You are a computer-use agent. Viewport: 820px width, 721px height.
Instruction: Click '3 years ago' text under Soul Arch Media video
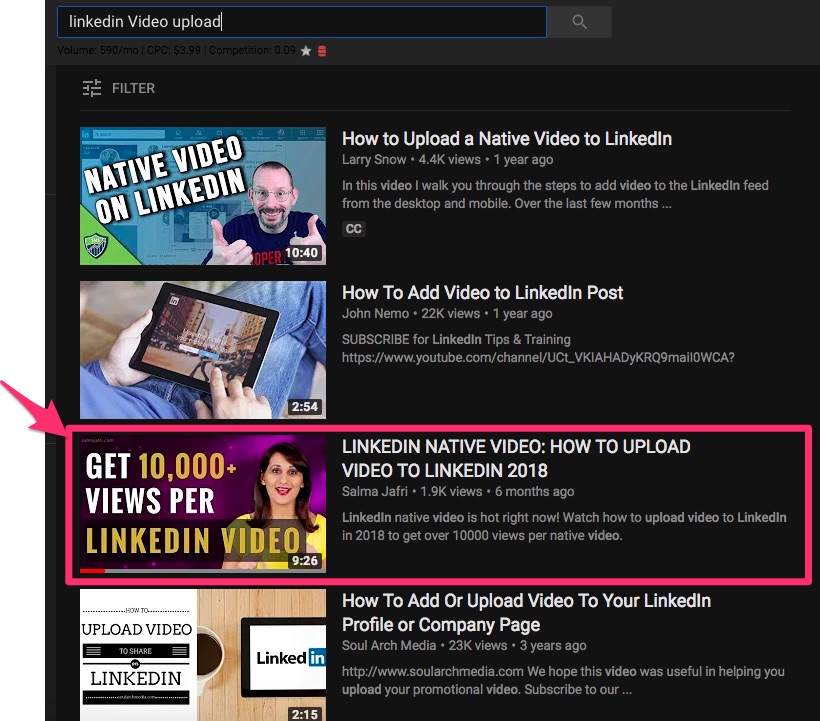[553, 645]
